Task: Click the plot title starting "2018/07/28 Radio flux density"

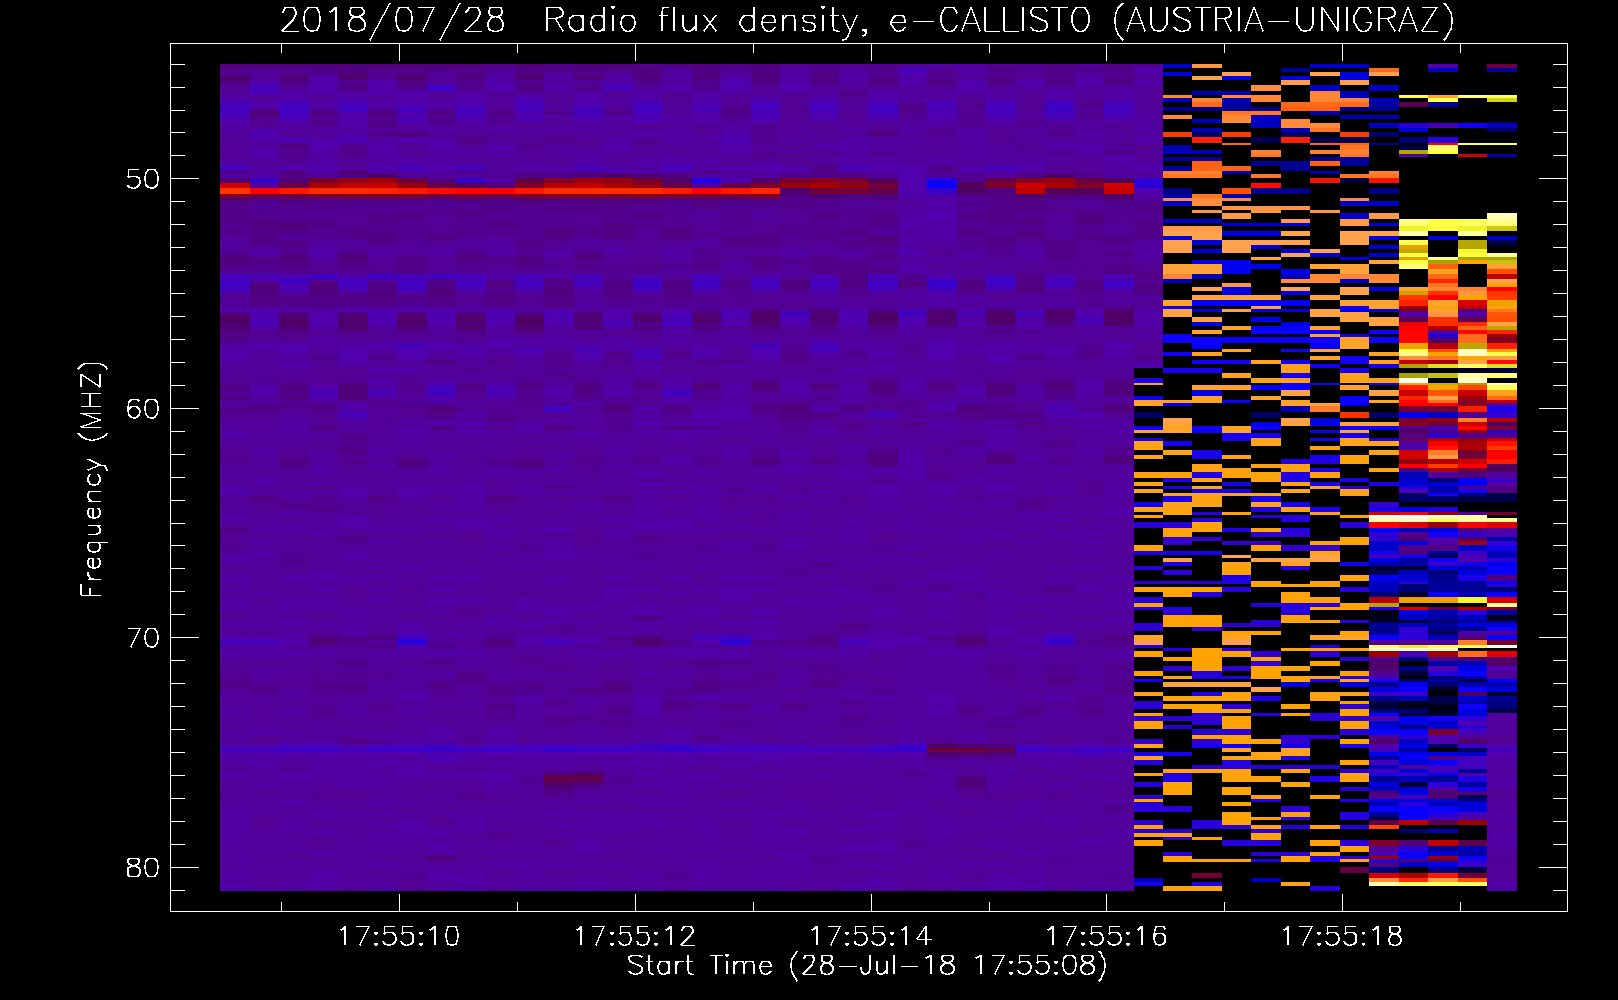Action: 867,20
